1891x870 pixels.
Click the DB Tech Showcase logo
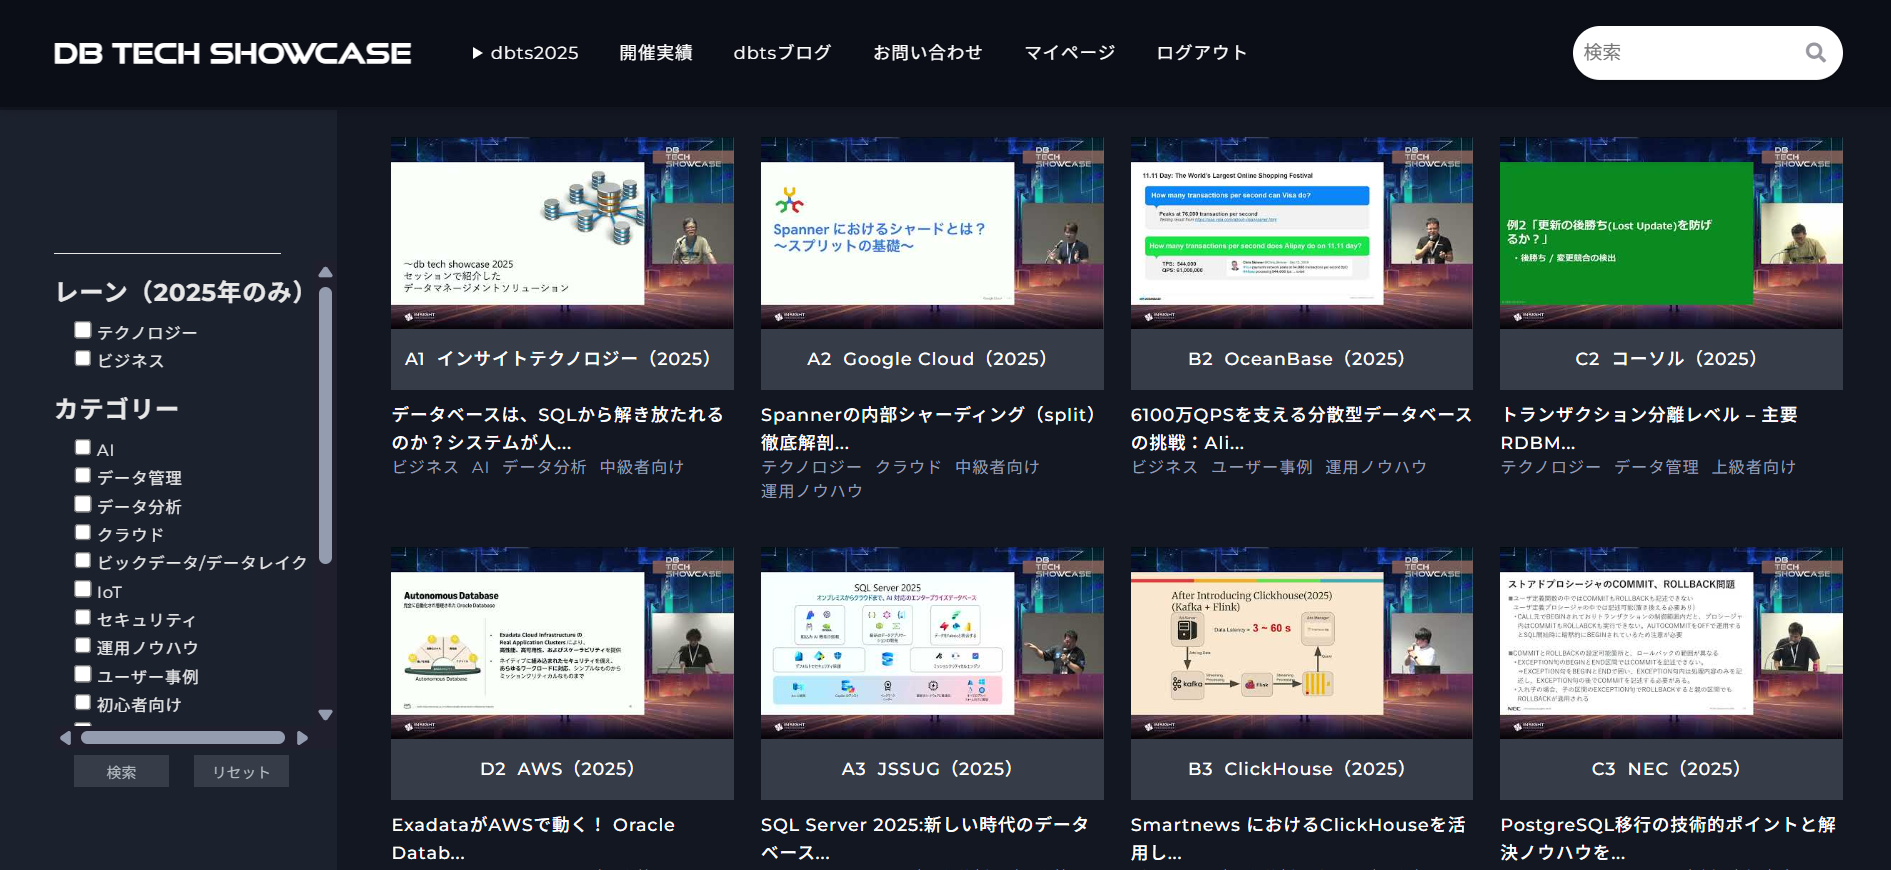tap(232, 53)
